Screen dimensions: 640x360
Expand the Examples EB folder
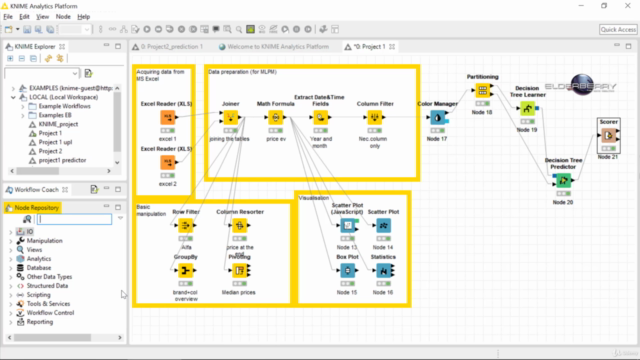click(22, 115)
